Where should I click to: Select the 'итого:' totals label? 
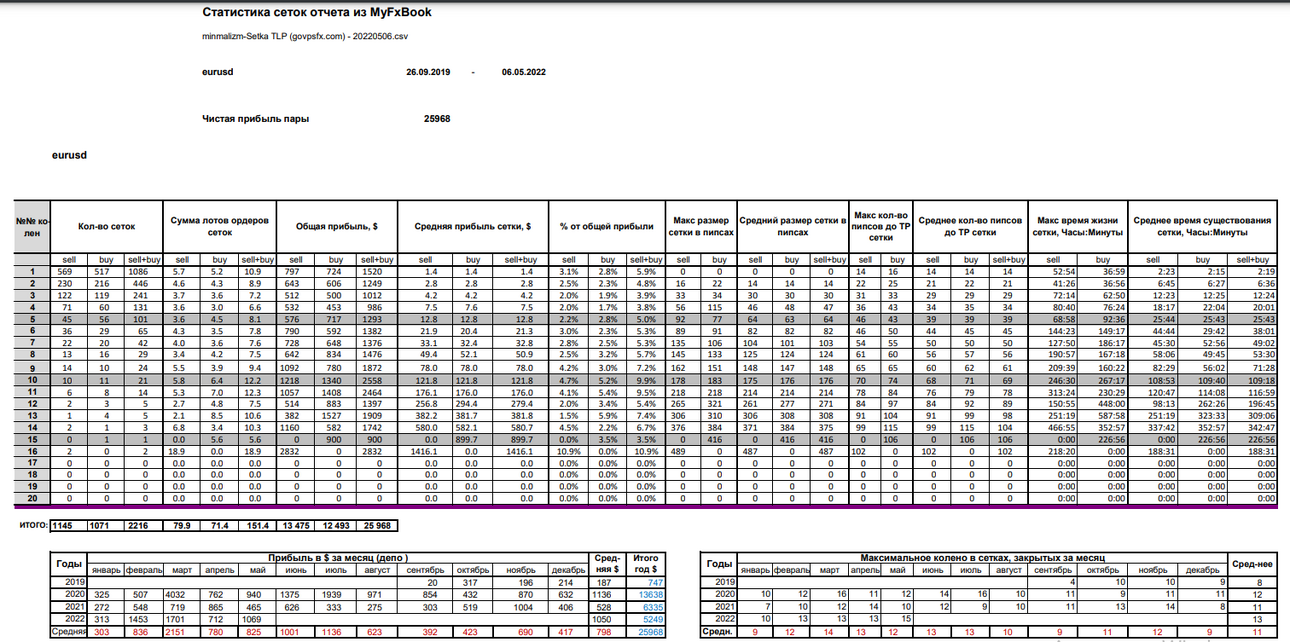pos(35,523)
